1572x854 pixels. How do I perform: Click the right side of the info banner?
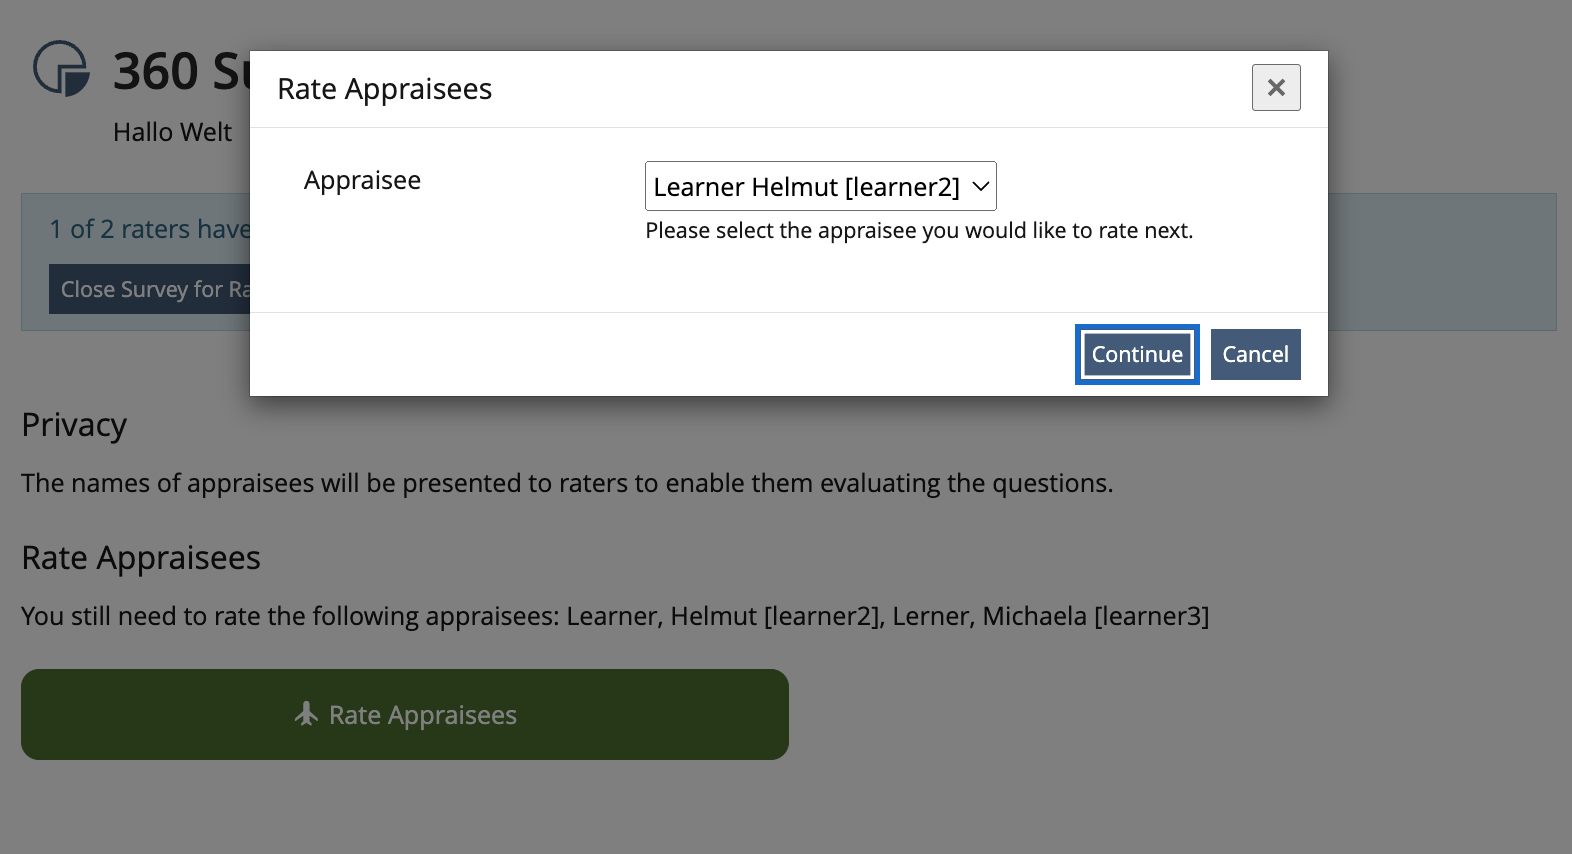pos(1441,262)
